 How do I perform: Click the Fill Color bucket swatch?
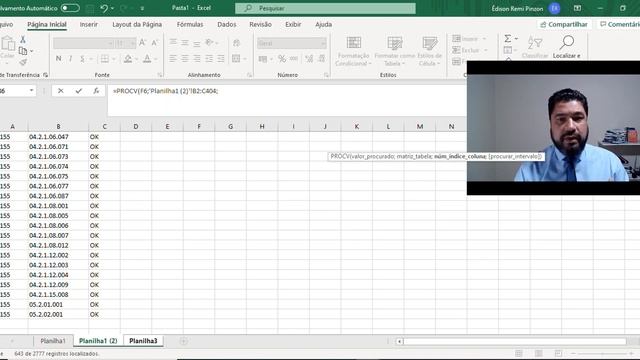pos(128,59)
